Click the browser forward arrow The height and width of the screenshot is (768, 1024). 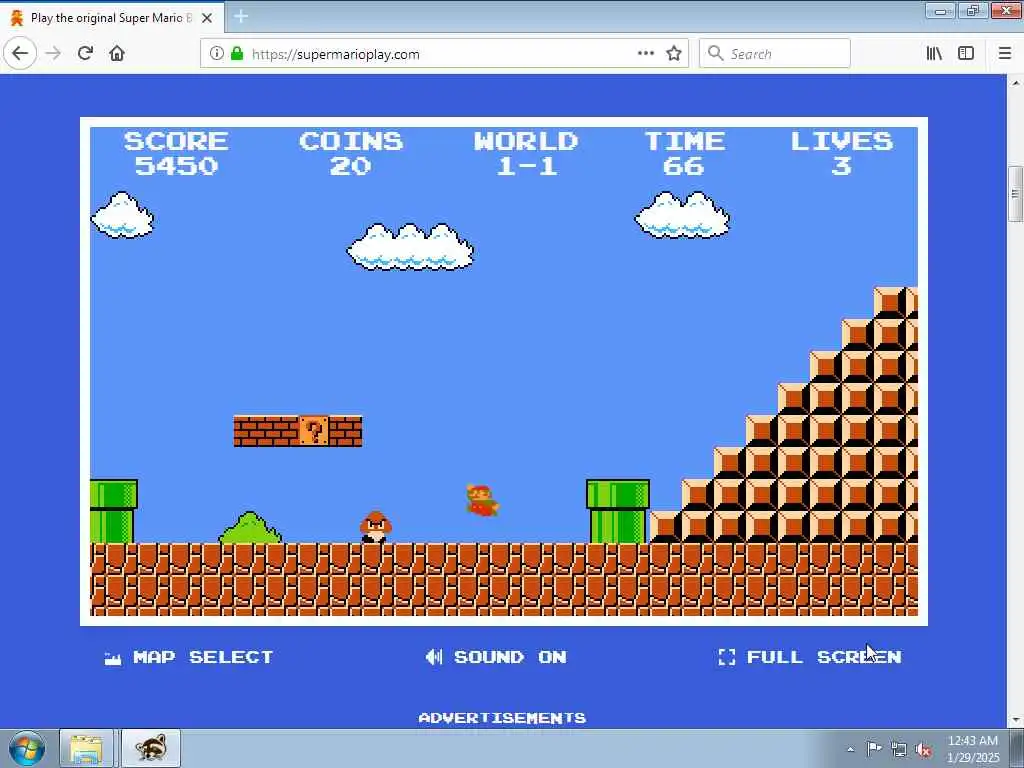(x=54, y=54)
